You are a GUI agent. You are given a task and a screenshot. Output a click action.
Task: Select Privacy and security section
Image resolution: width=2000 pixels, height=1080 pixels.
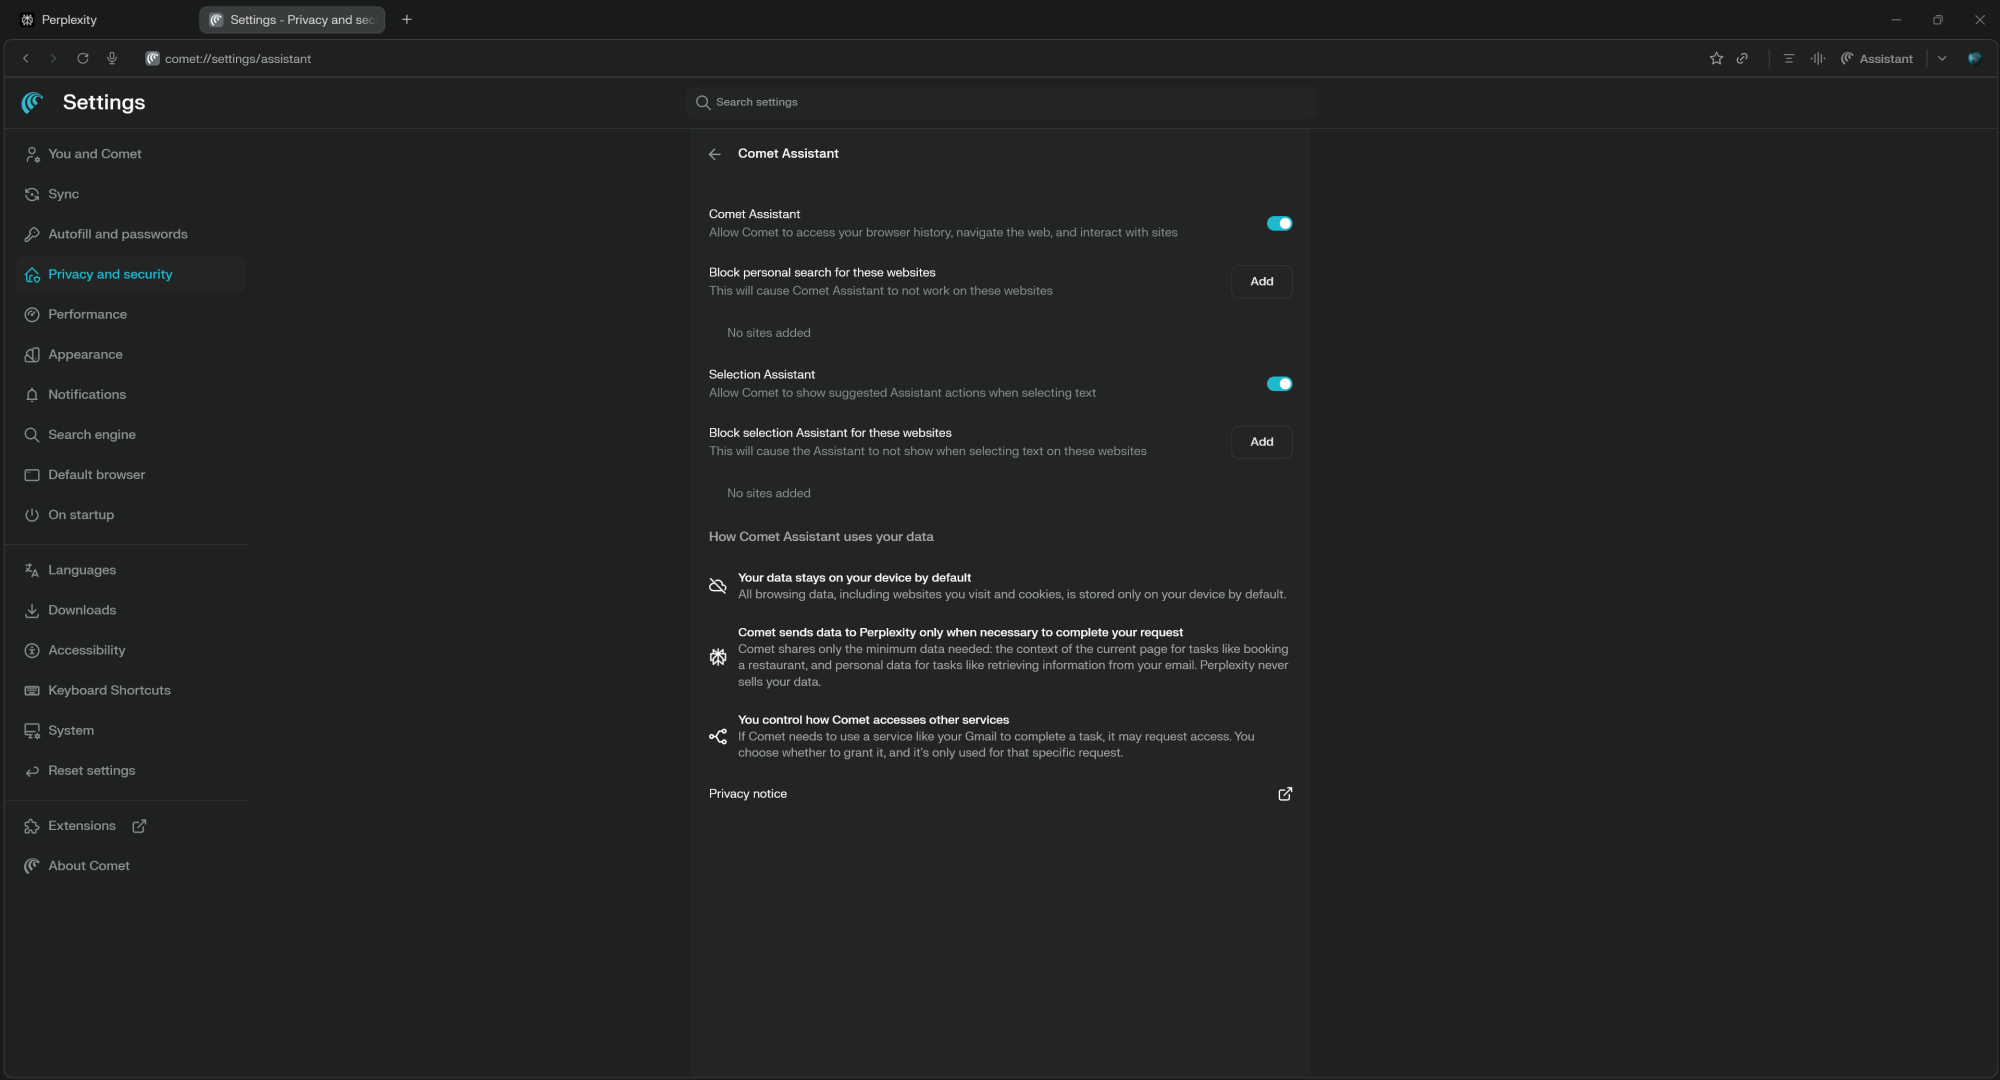tap(130, 274)
